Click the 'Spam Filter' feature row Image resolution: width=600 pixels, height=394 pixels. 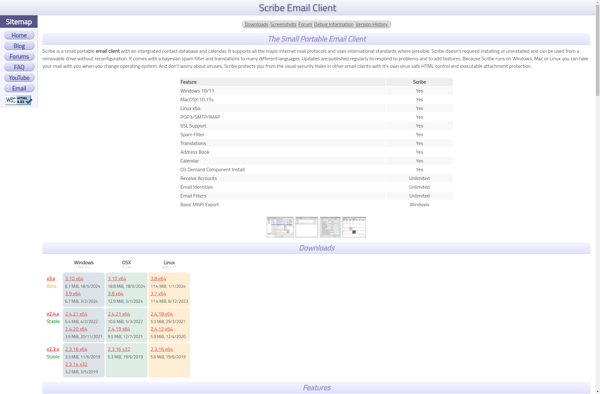[x=316, y=135]
